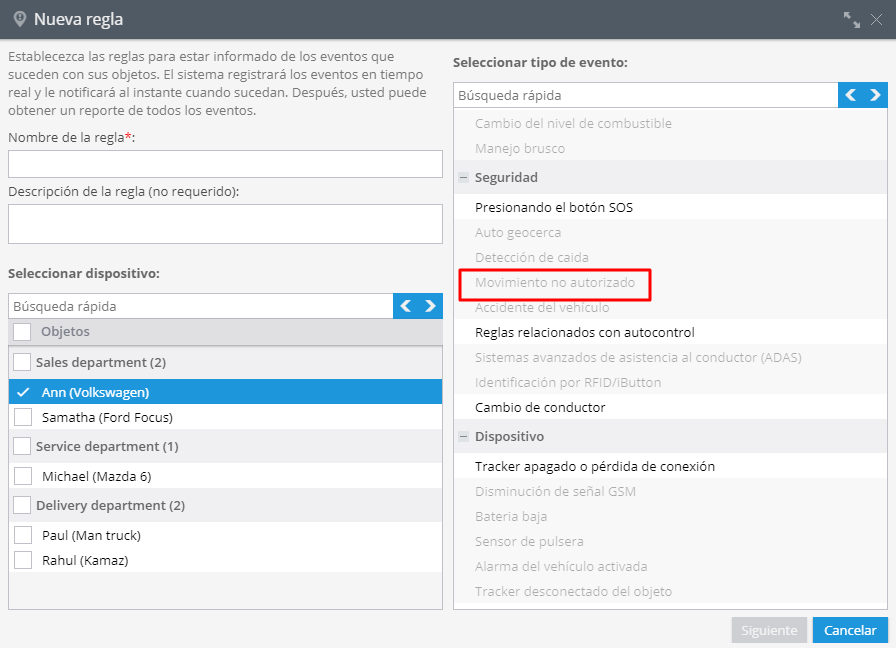Image resolution: width=896 pixels, height=648 pixels.
Task: Collapse the Seguridad event group
Action: 464,178
